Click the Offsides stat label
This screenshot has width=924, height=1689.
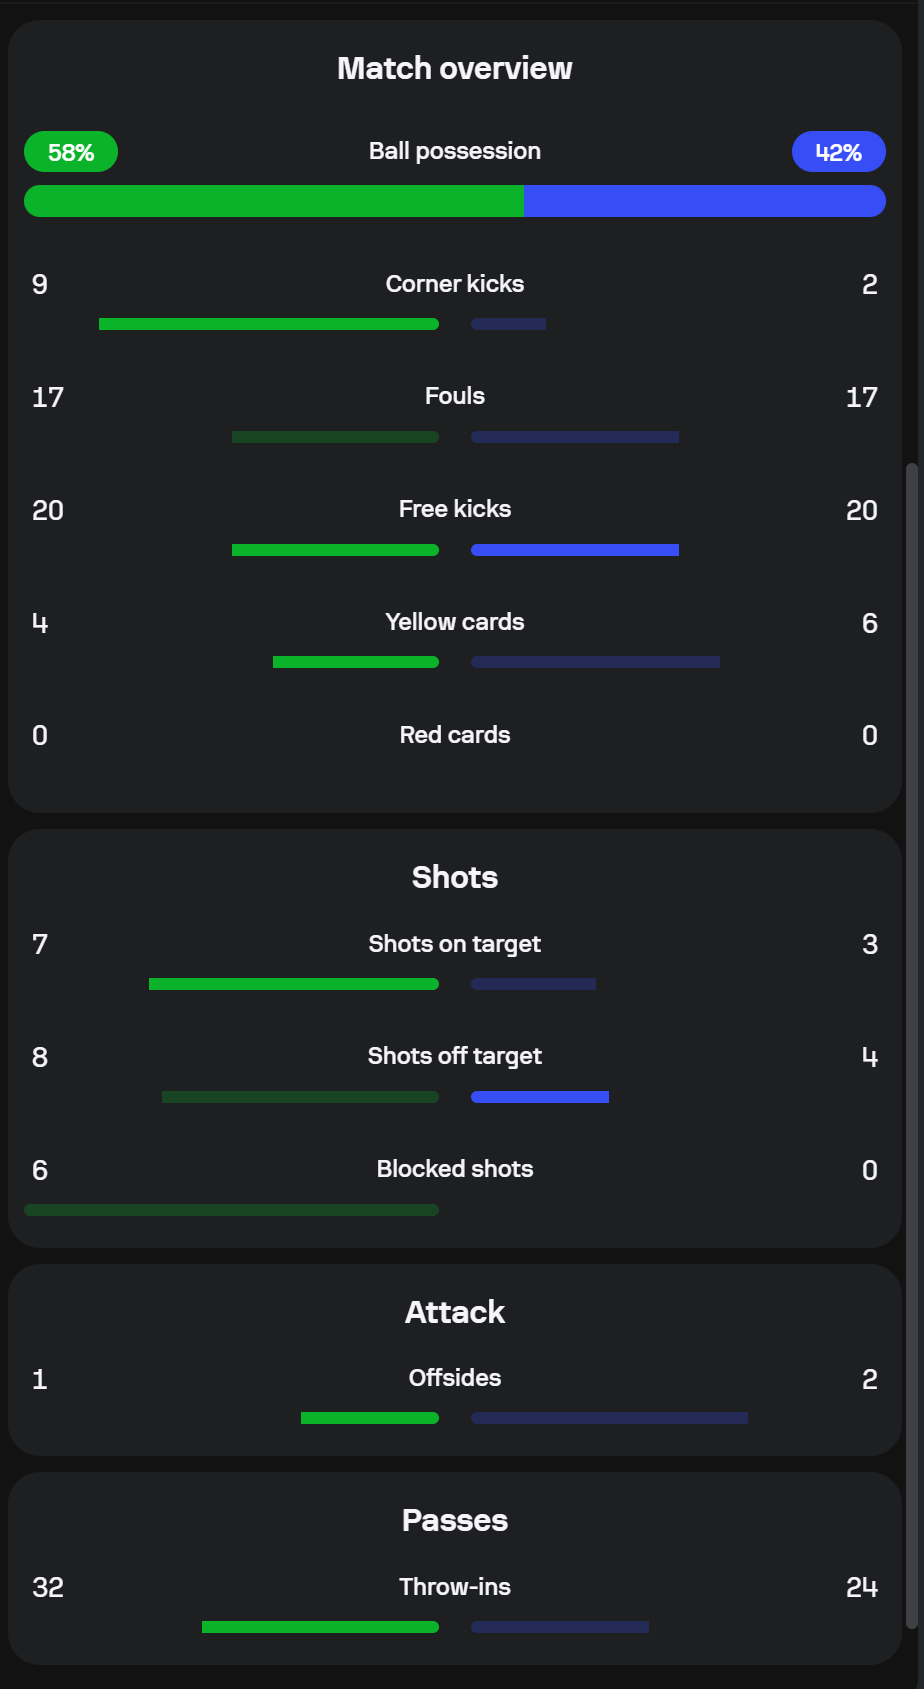454,1378
